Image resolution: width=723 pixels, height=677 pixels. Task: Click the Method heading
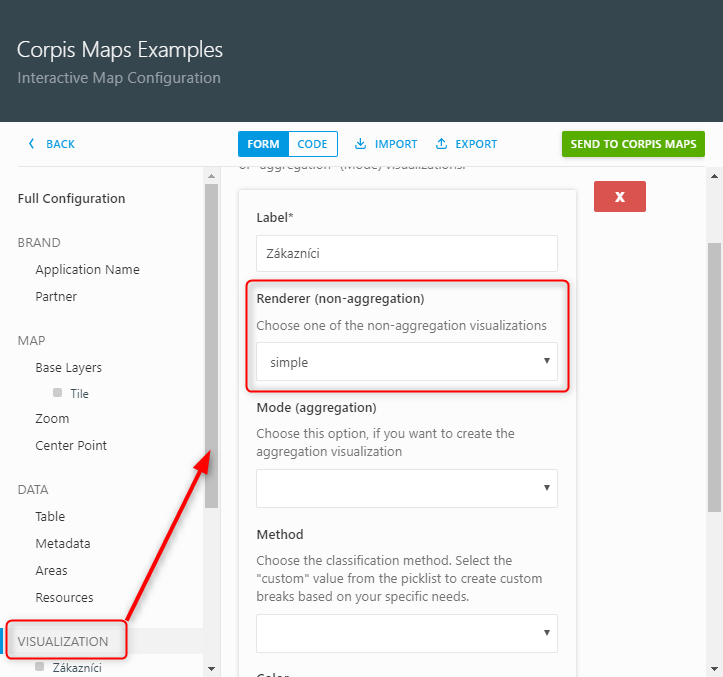pos(280,534)
